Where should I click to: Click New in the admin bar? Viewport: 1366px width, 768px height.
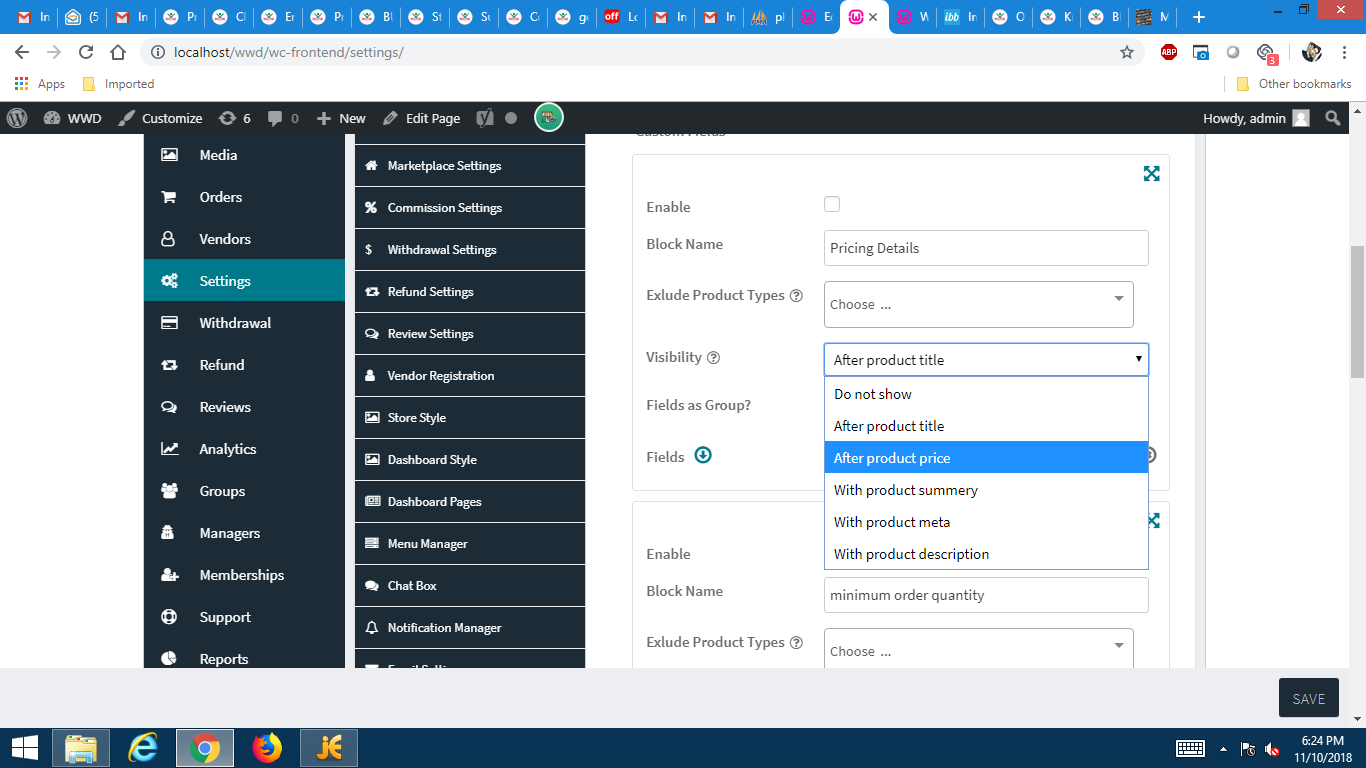341,118
